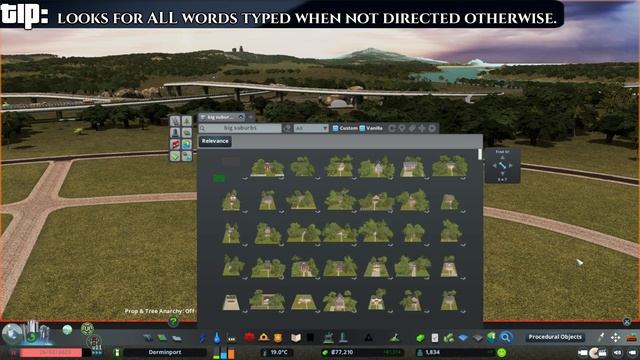640x360 pixels.
Task: Open the Roads build menu
Action: (x=148, y=338)
